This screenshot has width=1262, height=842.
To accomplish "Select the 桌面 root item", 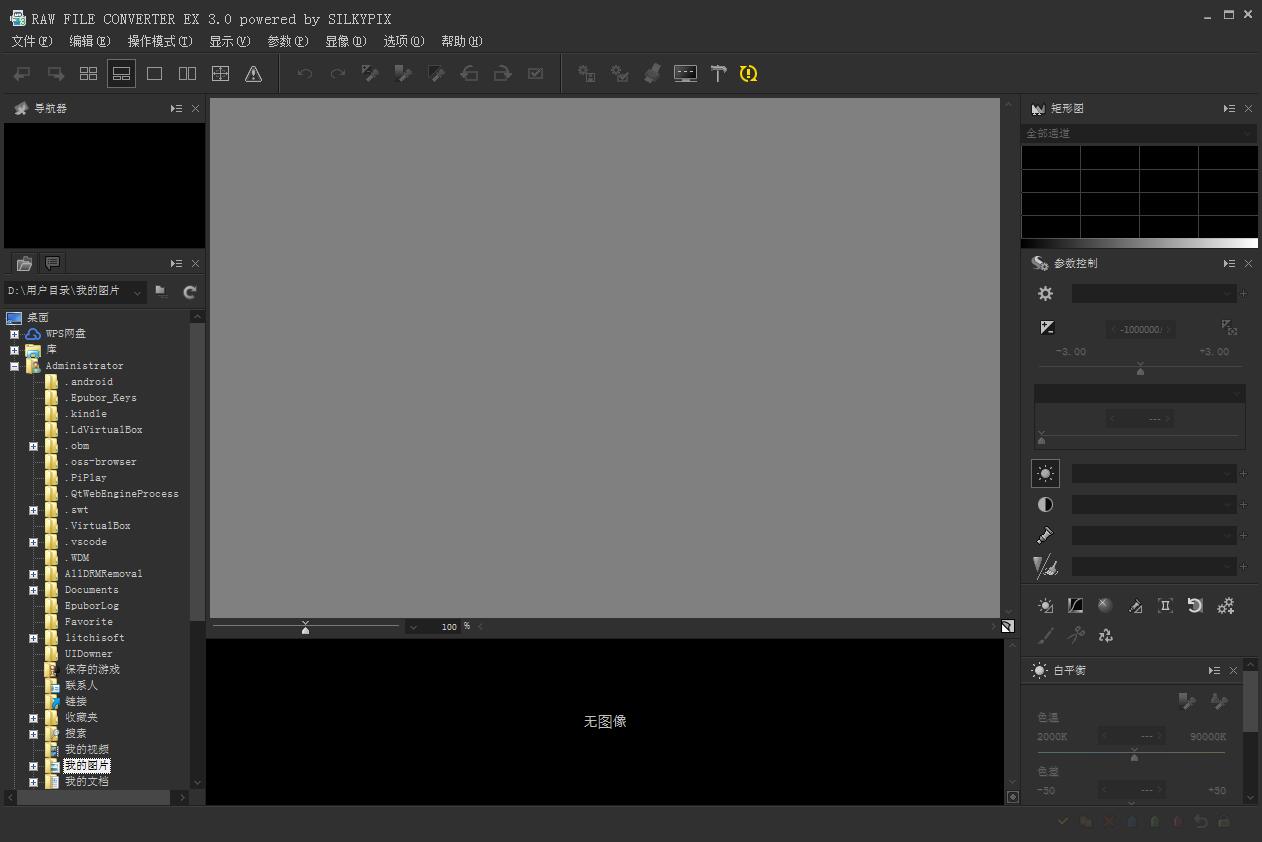I will [38, 318].
